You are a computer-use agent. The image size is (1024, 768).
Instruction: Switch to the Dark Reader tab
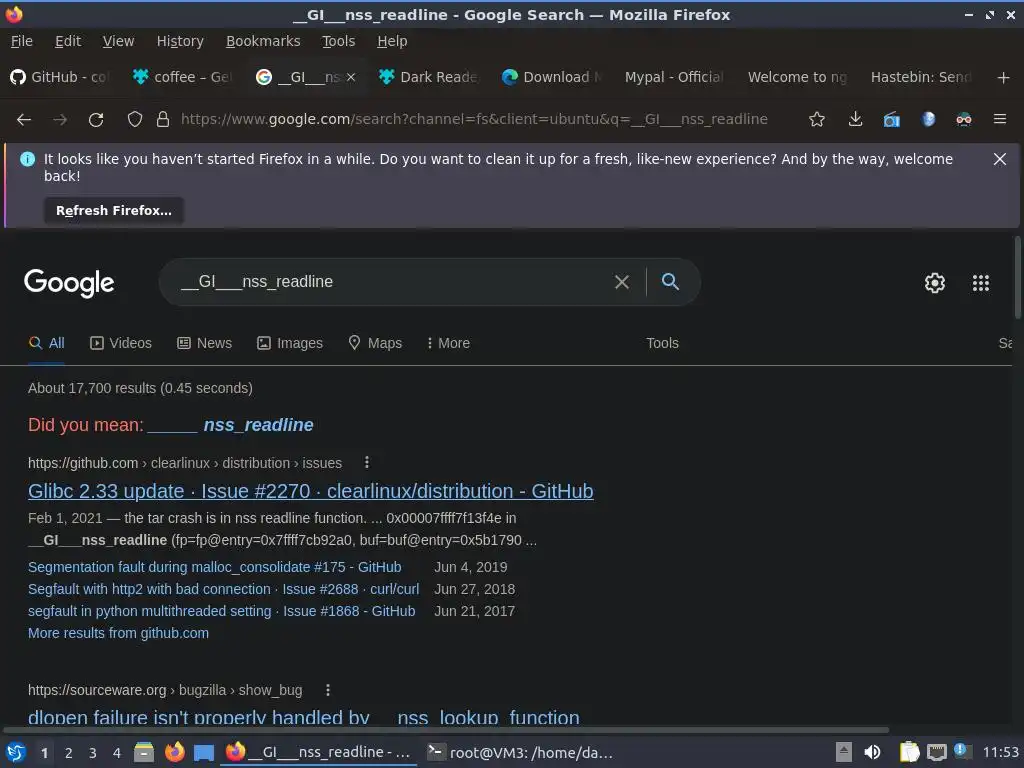tap(429, 77)
